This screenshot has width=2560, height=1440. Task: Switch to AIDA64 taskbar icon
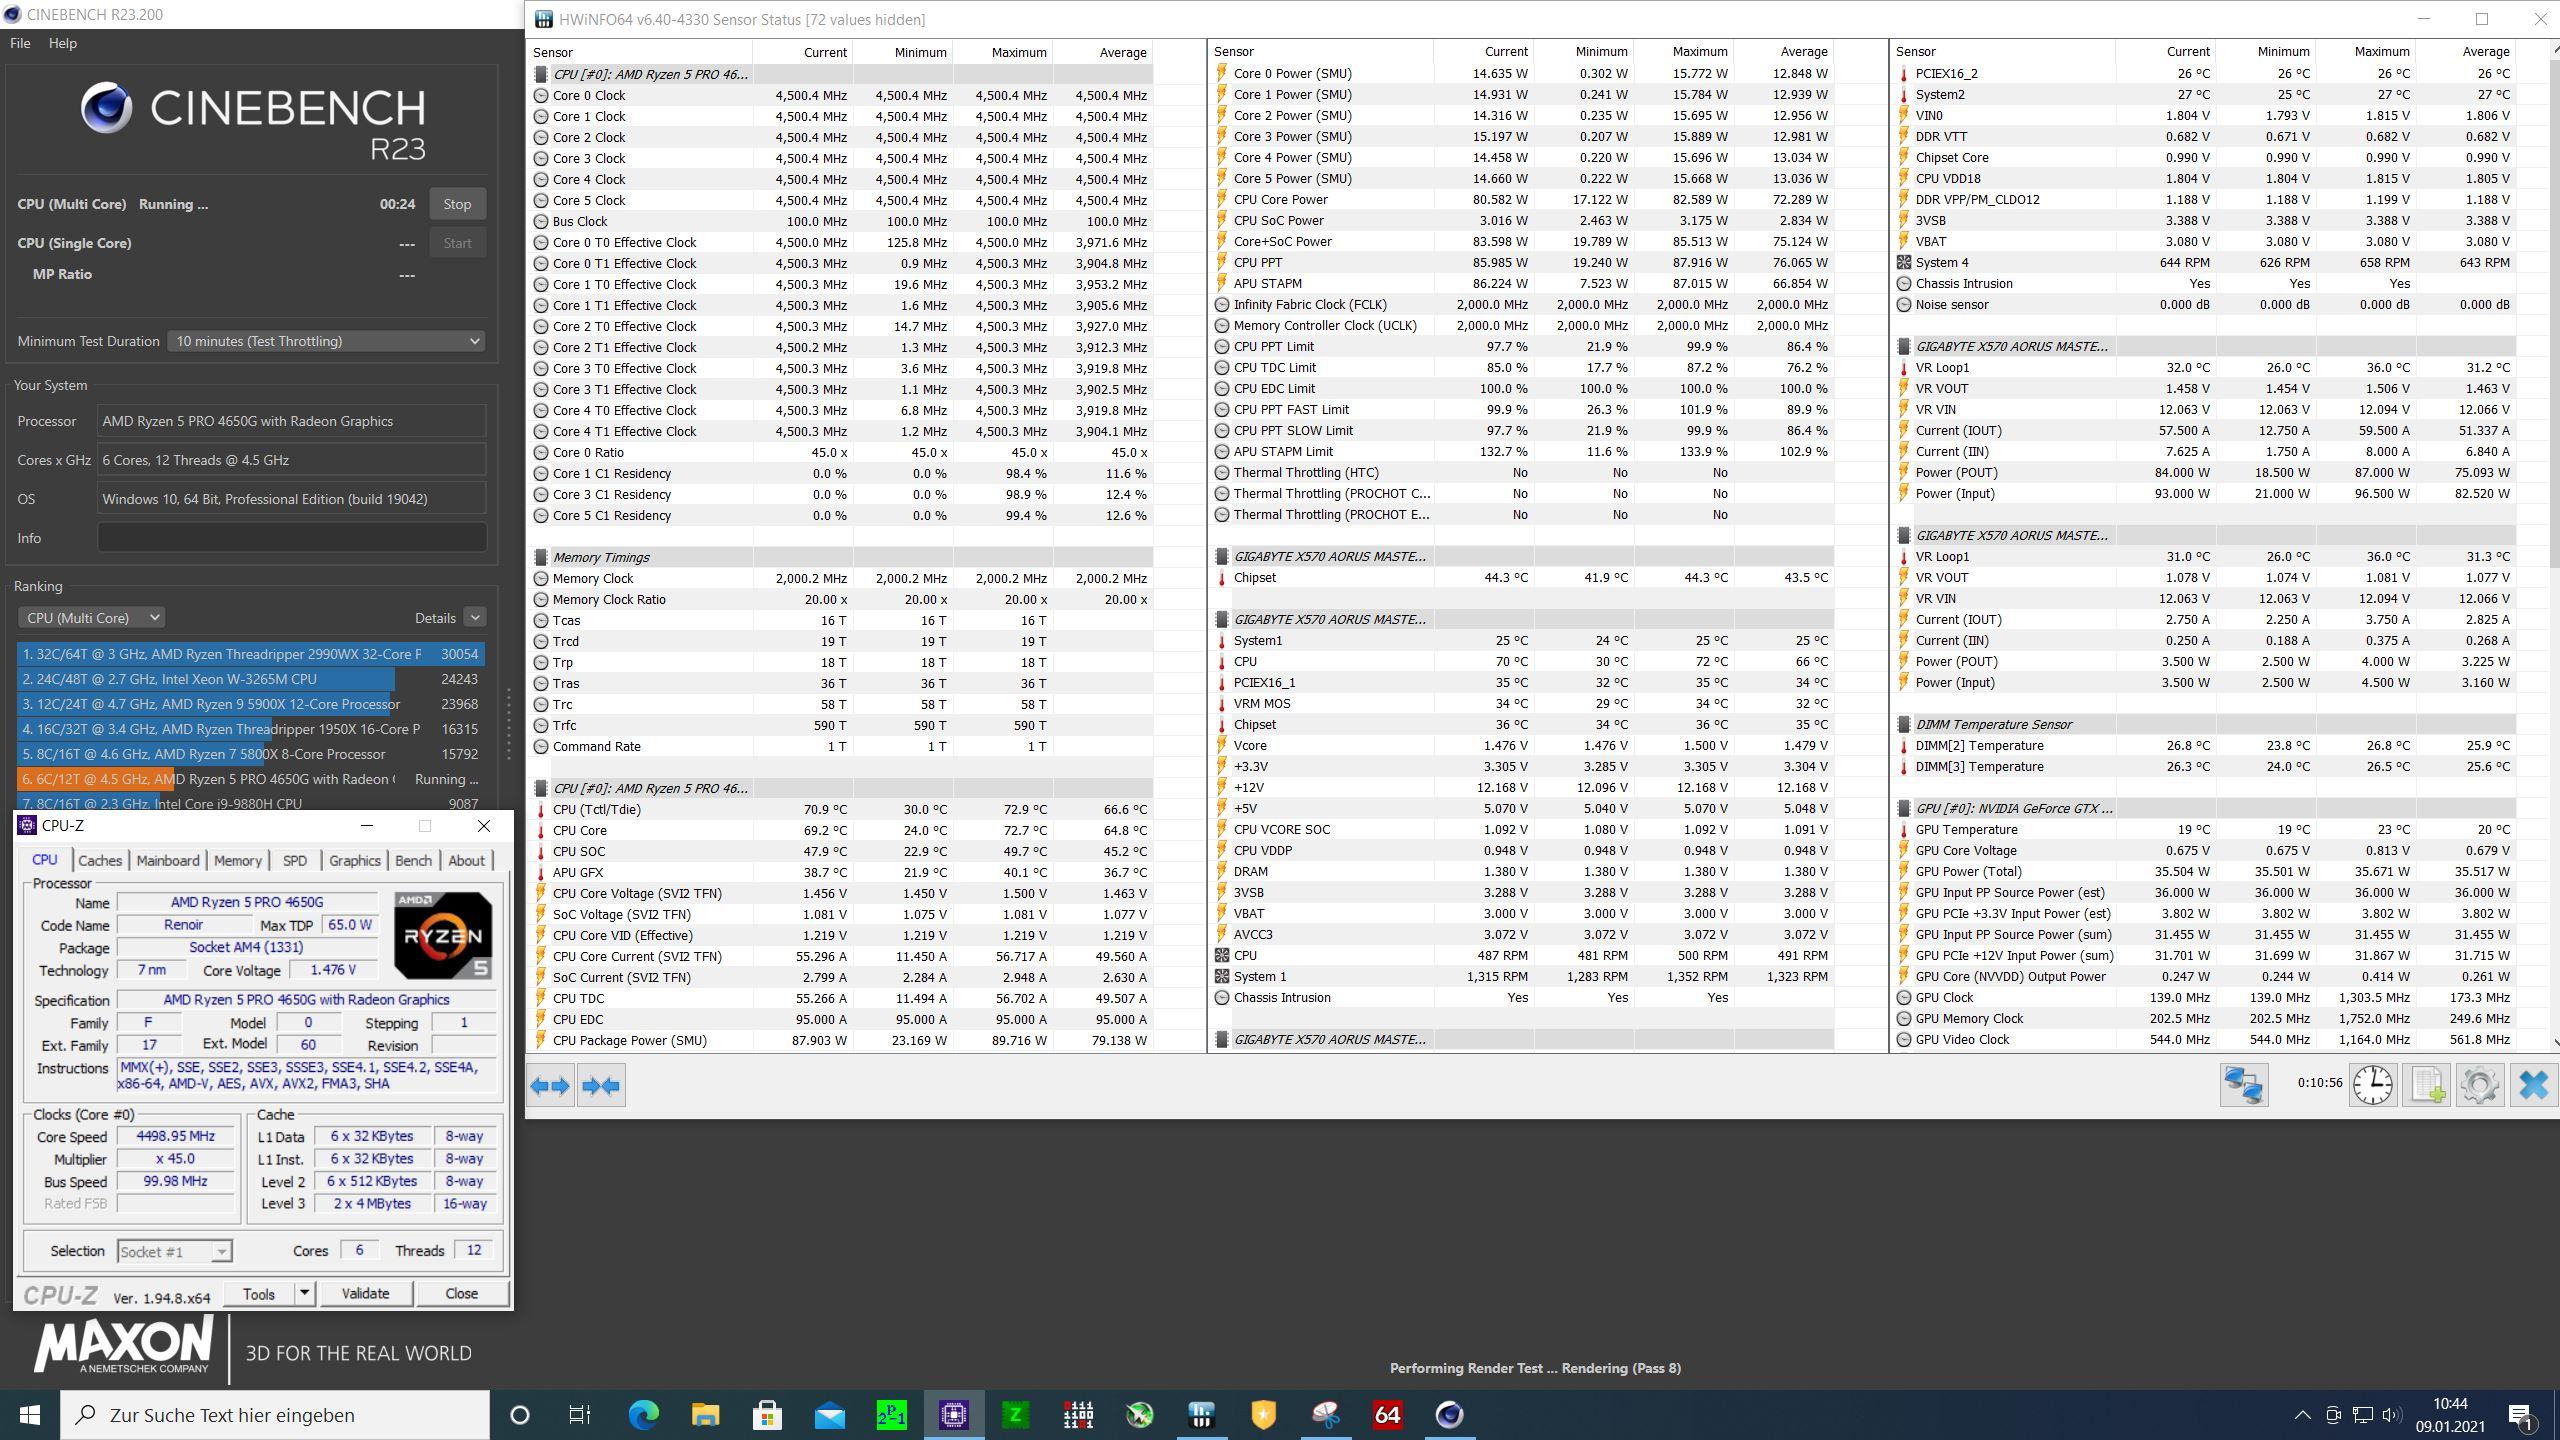pos(1387,1415)
